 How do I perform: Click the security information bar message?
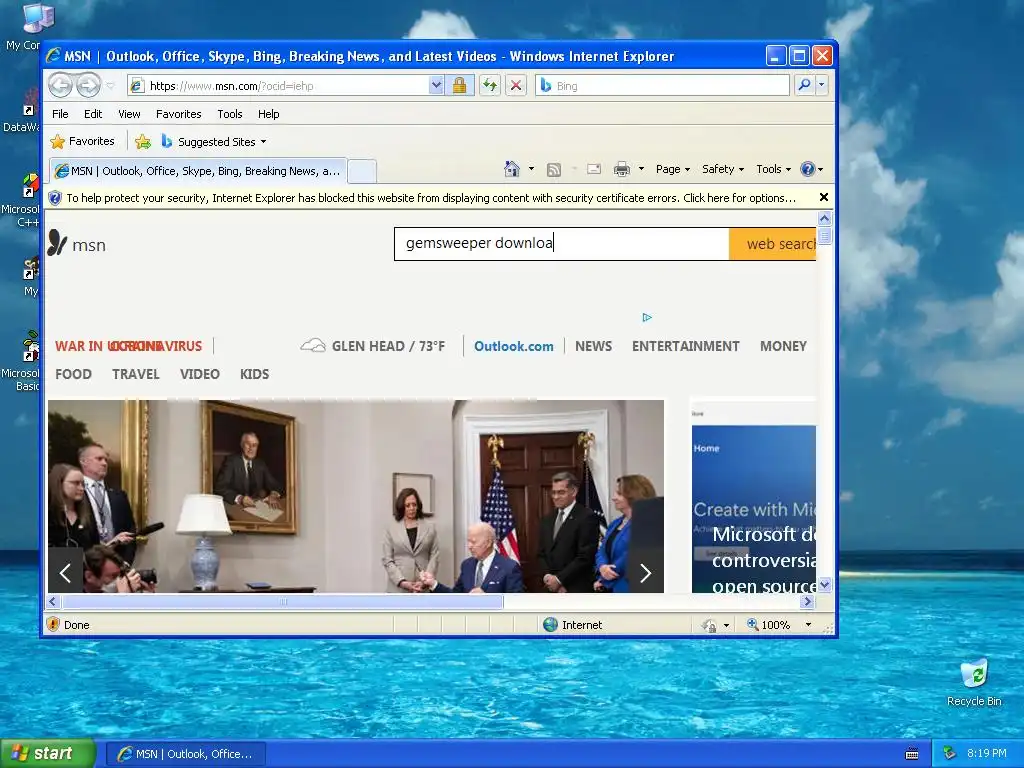[431, 198]
